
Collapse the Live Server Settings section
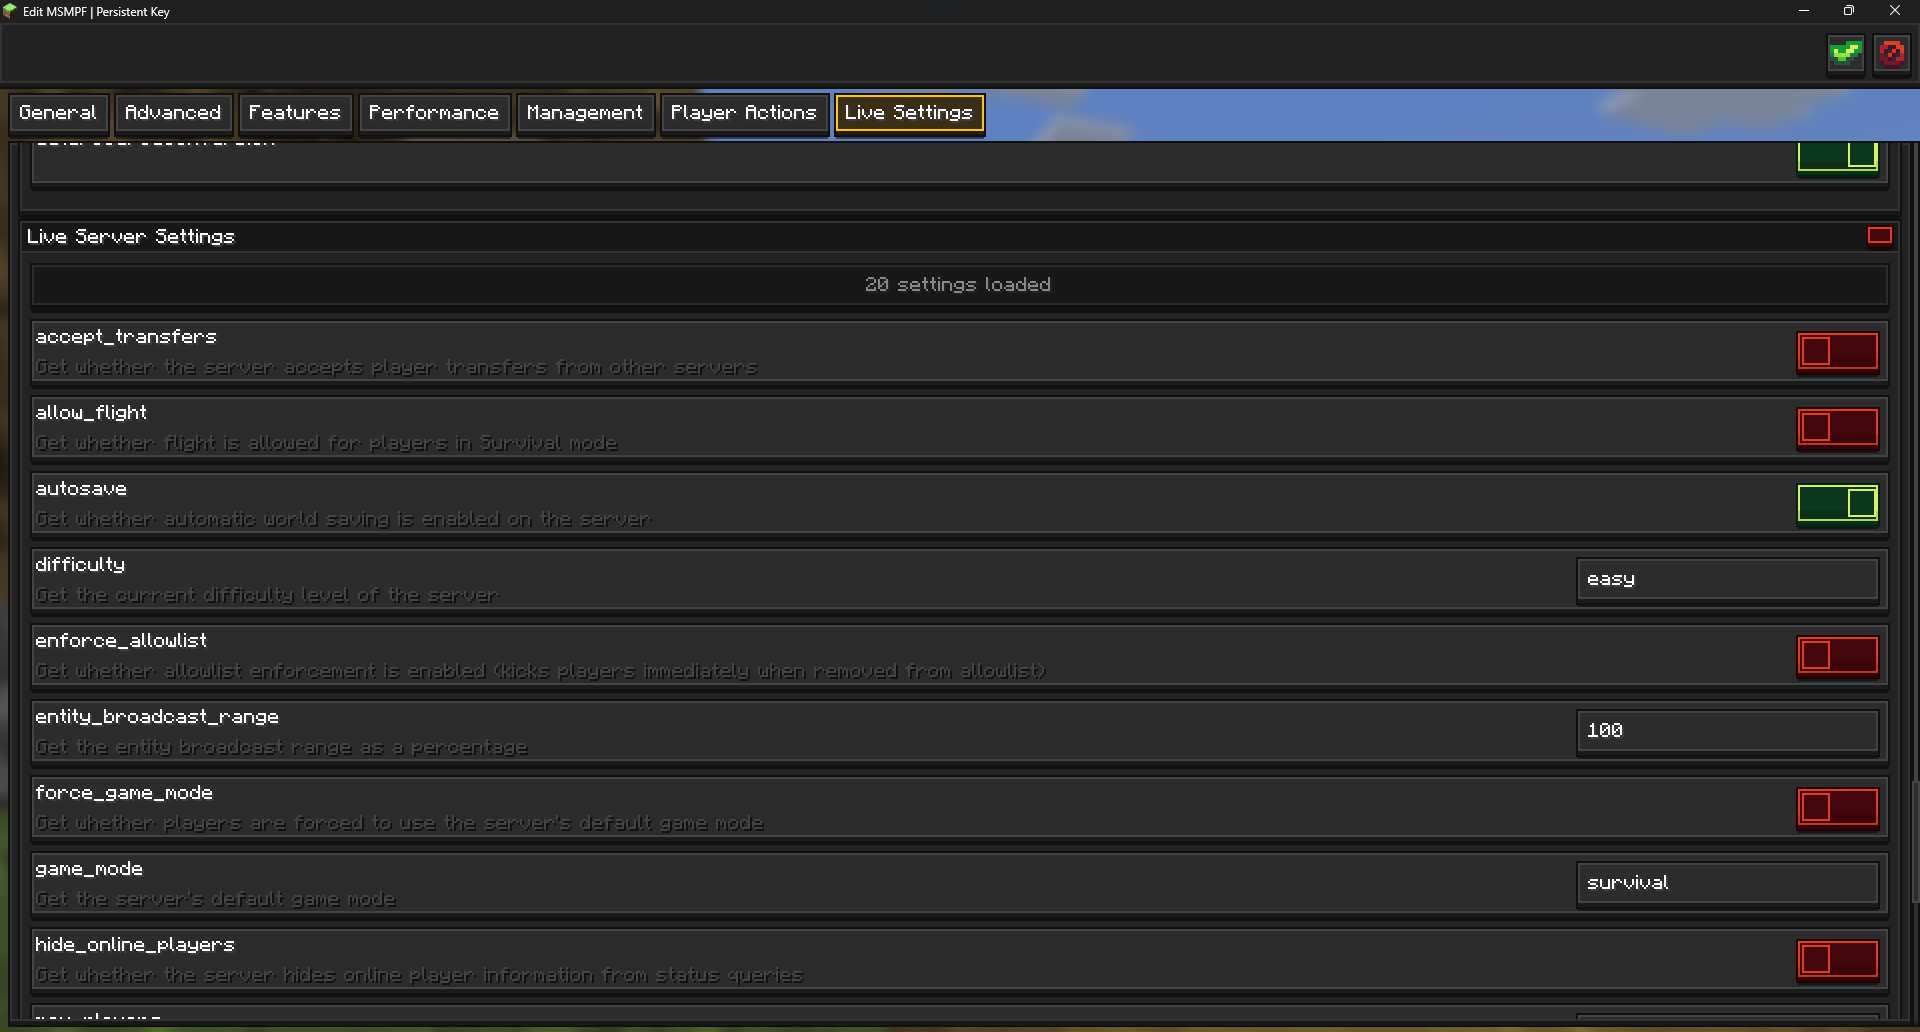[1880, 236]
